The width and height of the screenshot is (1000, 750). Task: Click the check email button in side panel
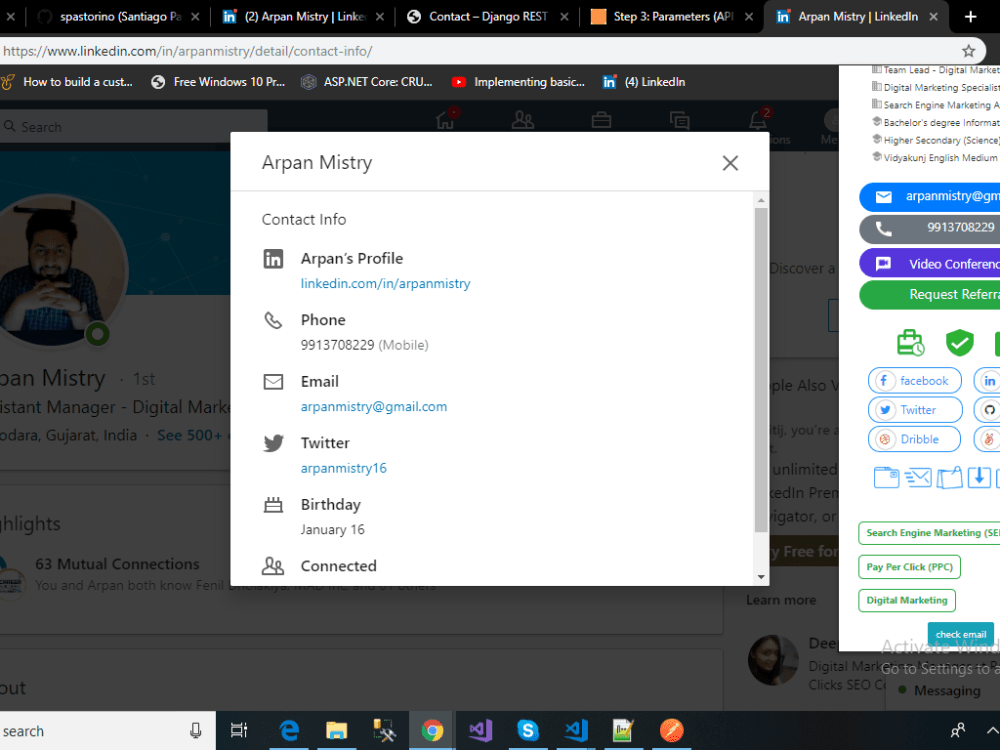pyautogui.click(x=960, y=633)
